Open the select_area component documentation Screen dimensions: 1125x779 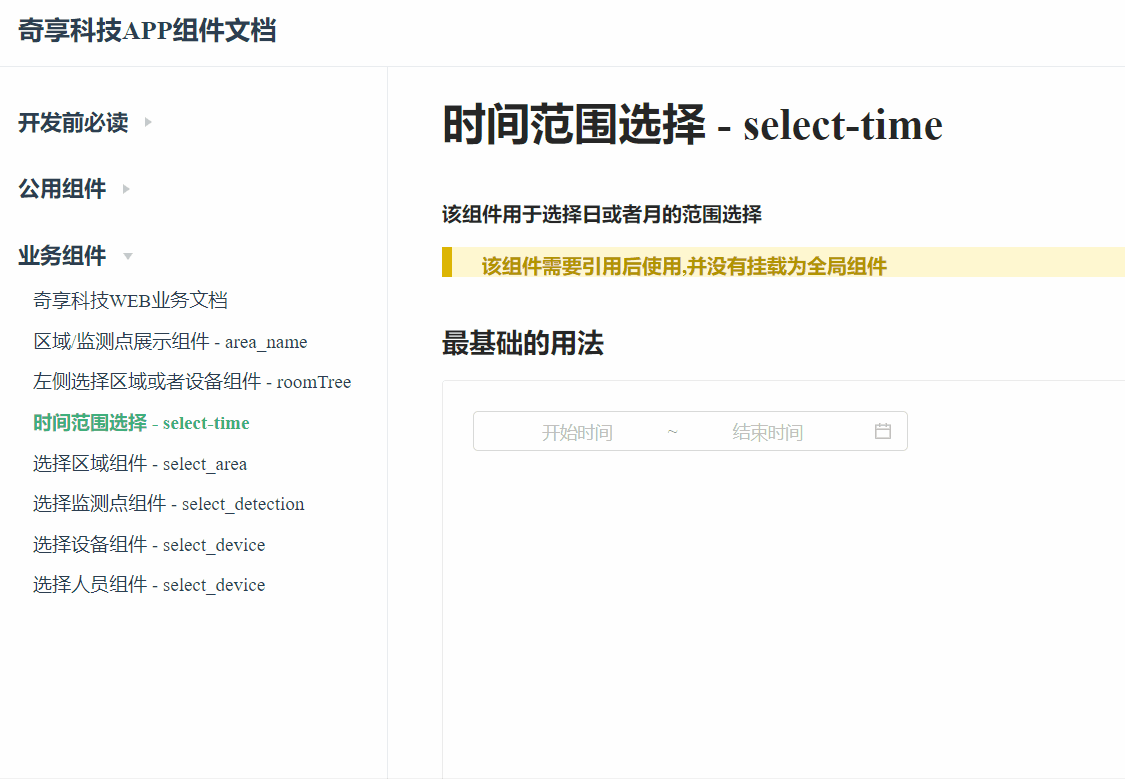[x=139, y=463]
